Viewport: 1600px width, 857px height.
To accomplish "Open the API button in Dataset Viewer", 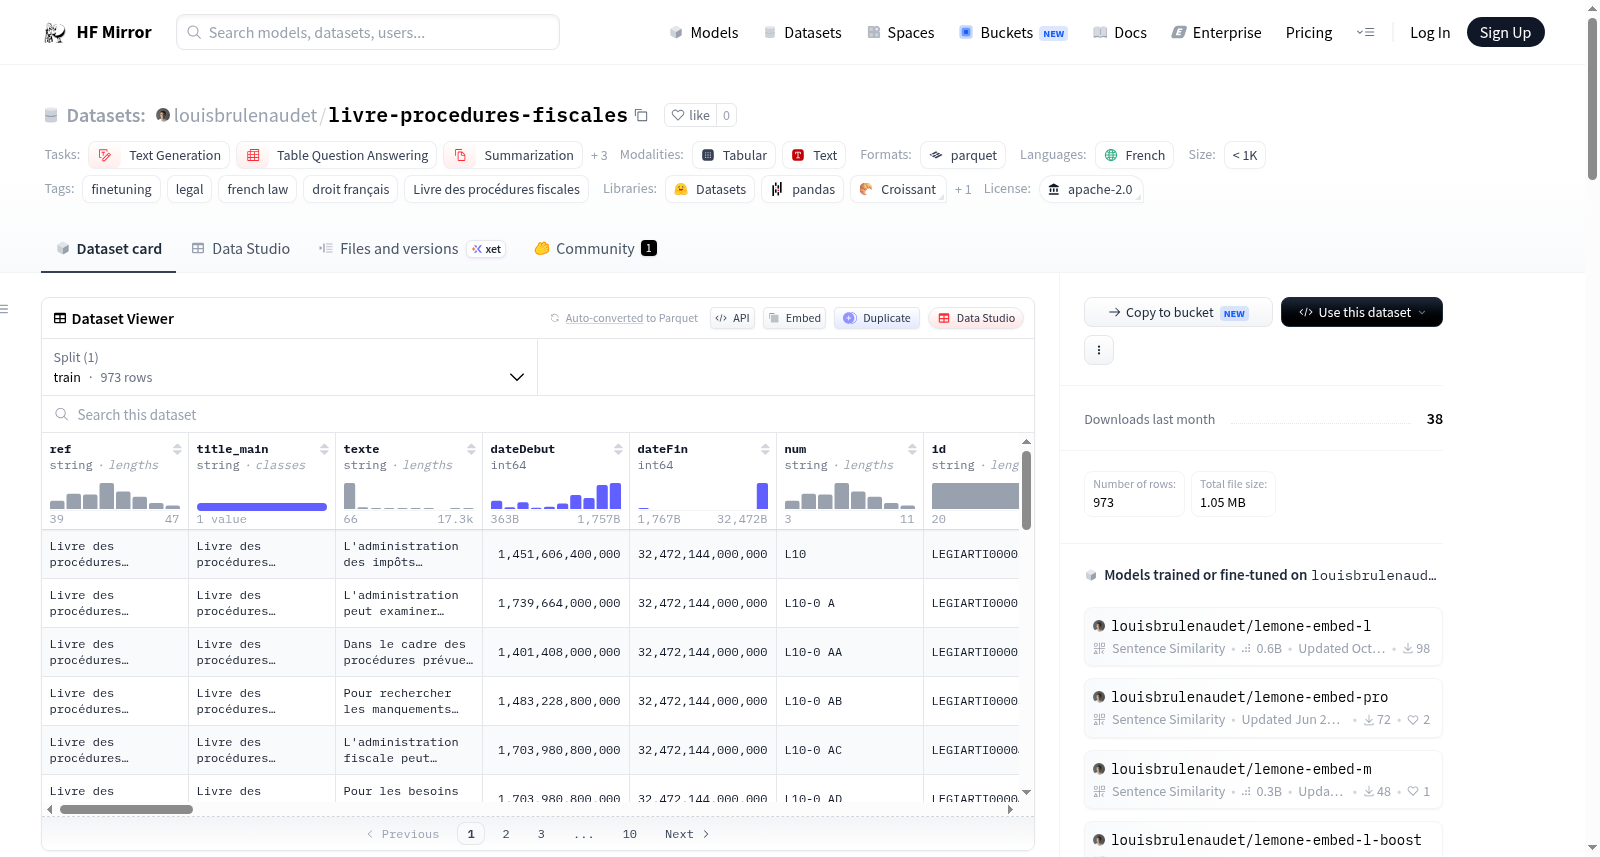I will coord(732,318).
